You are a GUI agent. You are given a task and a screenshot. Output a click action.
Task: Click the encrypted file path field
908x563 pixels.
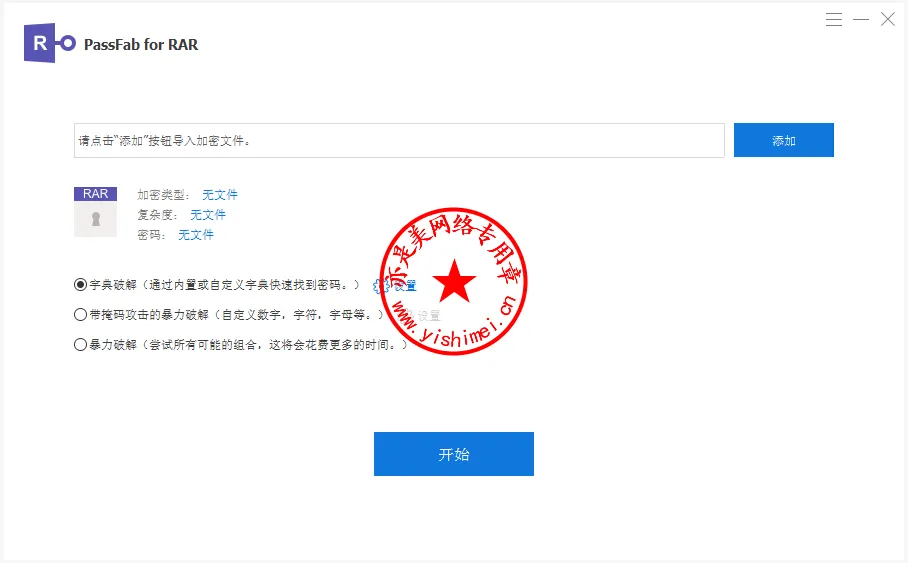tap(399, 141)
